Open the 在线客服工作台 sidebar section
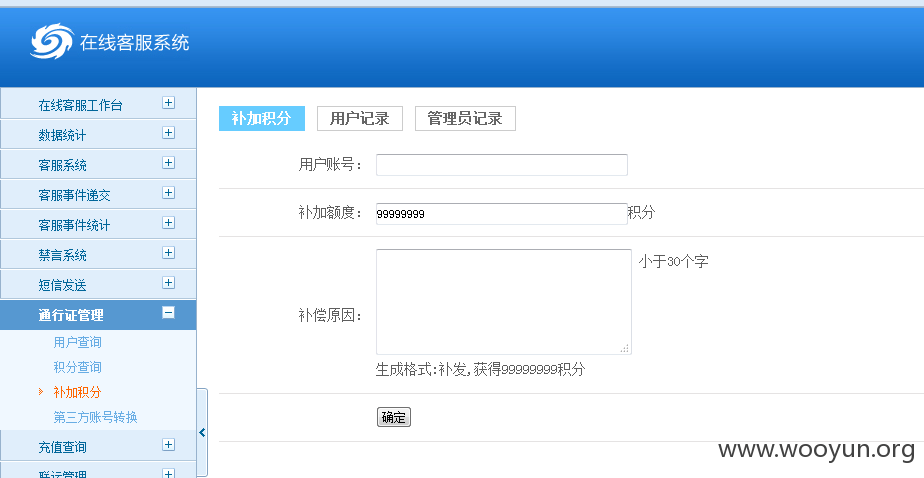924x478 pixels. point(98,104)
